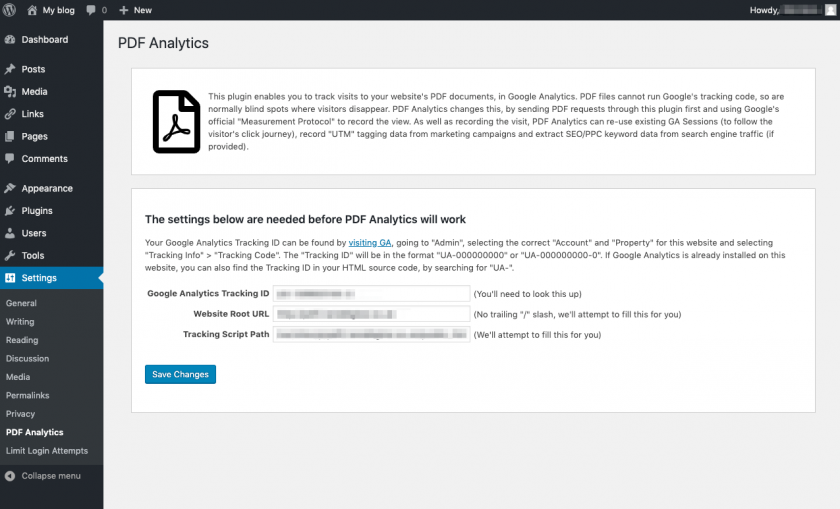840x509 pixels.
Task: Follow the visiting GA link
Action: tap(370, 243)
